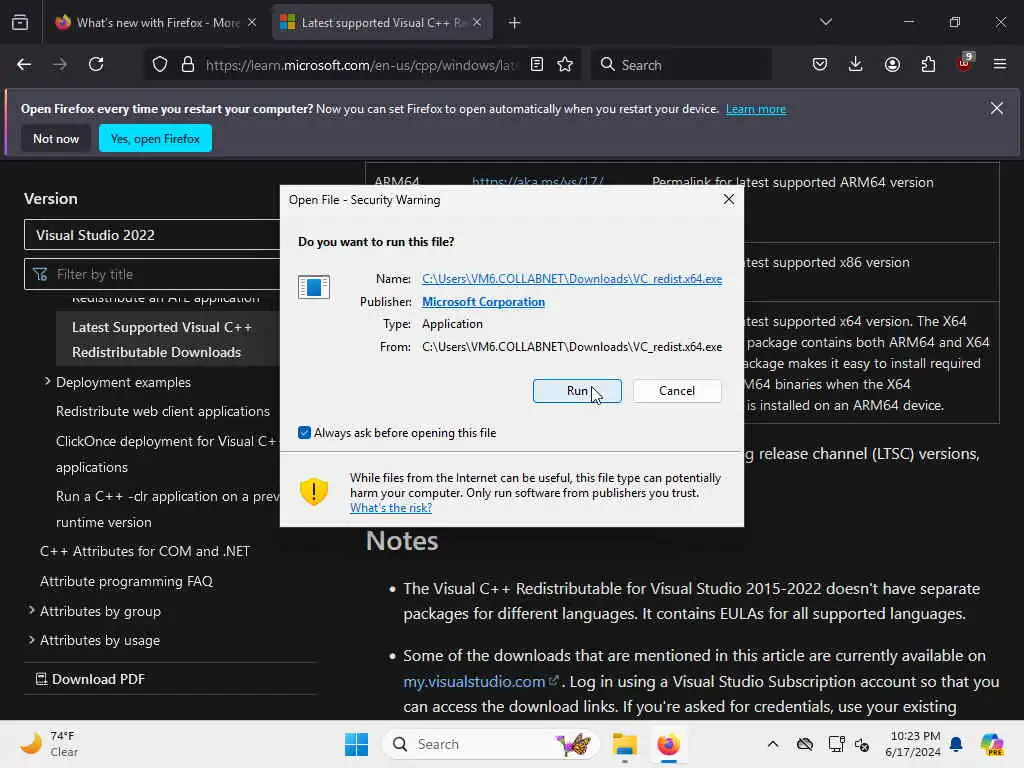Open ClickOnce deployment for Visual C++ applications

pos(167,454)
